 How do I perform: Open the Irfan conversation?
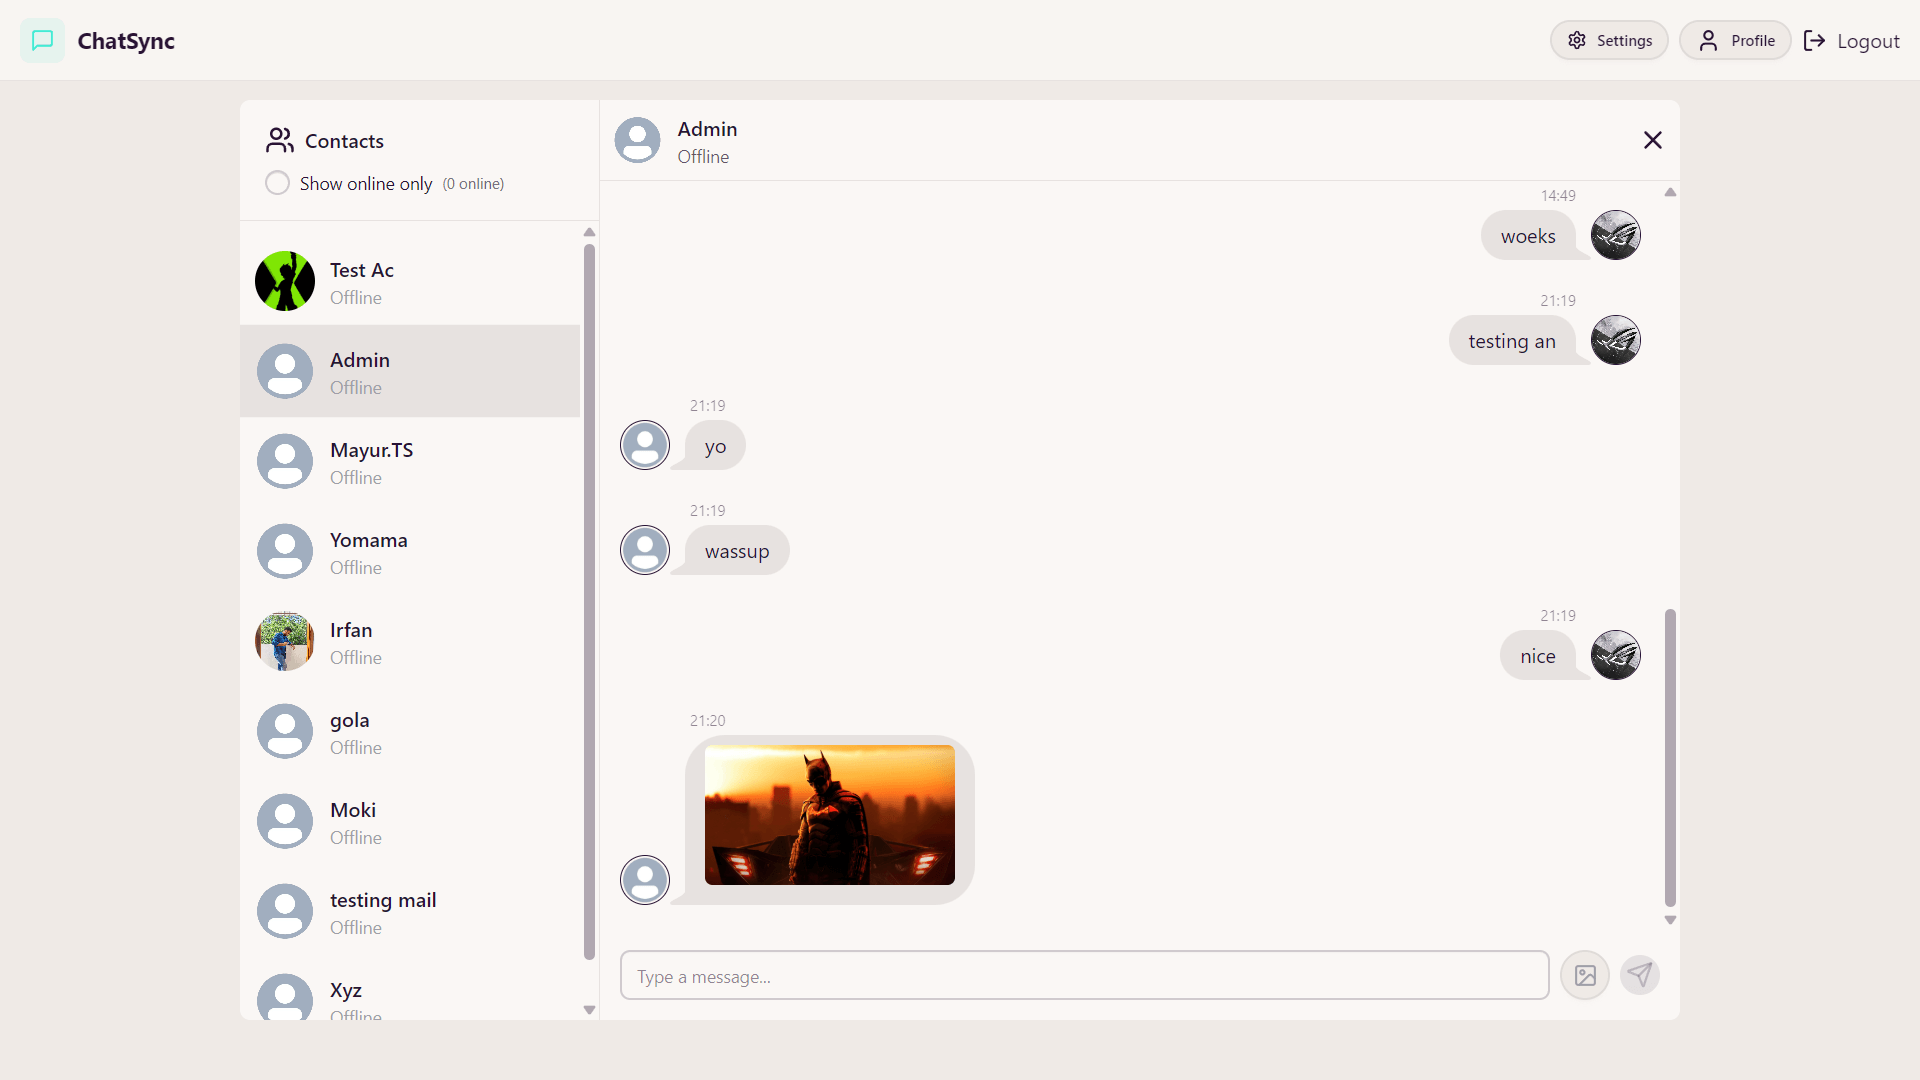tap(410, 641)
